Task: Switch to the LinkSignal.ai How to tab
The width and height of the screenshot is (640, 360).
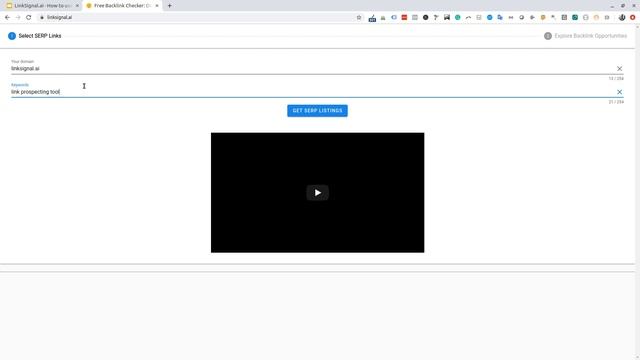Action: (x=42, y=6)
